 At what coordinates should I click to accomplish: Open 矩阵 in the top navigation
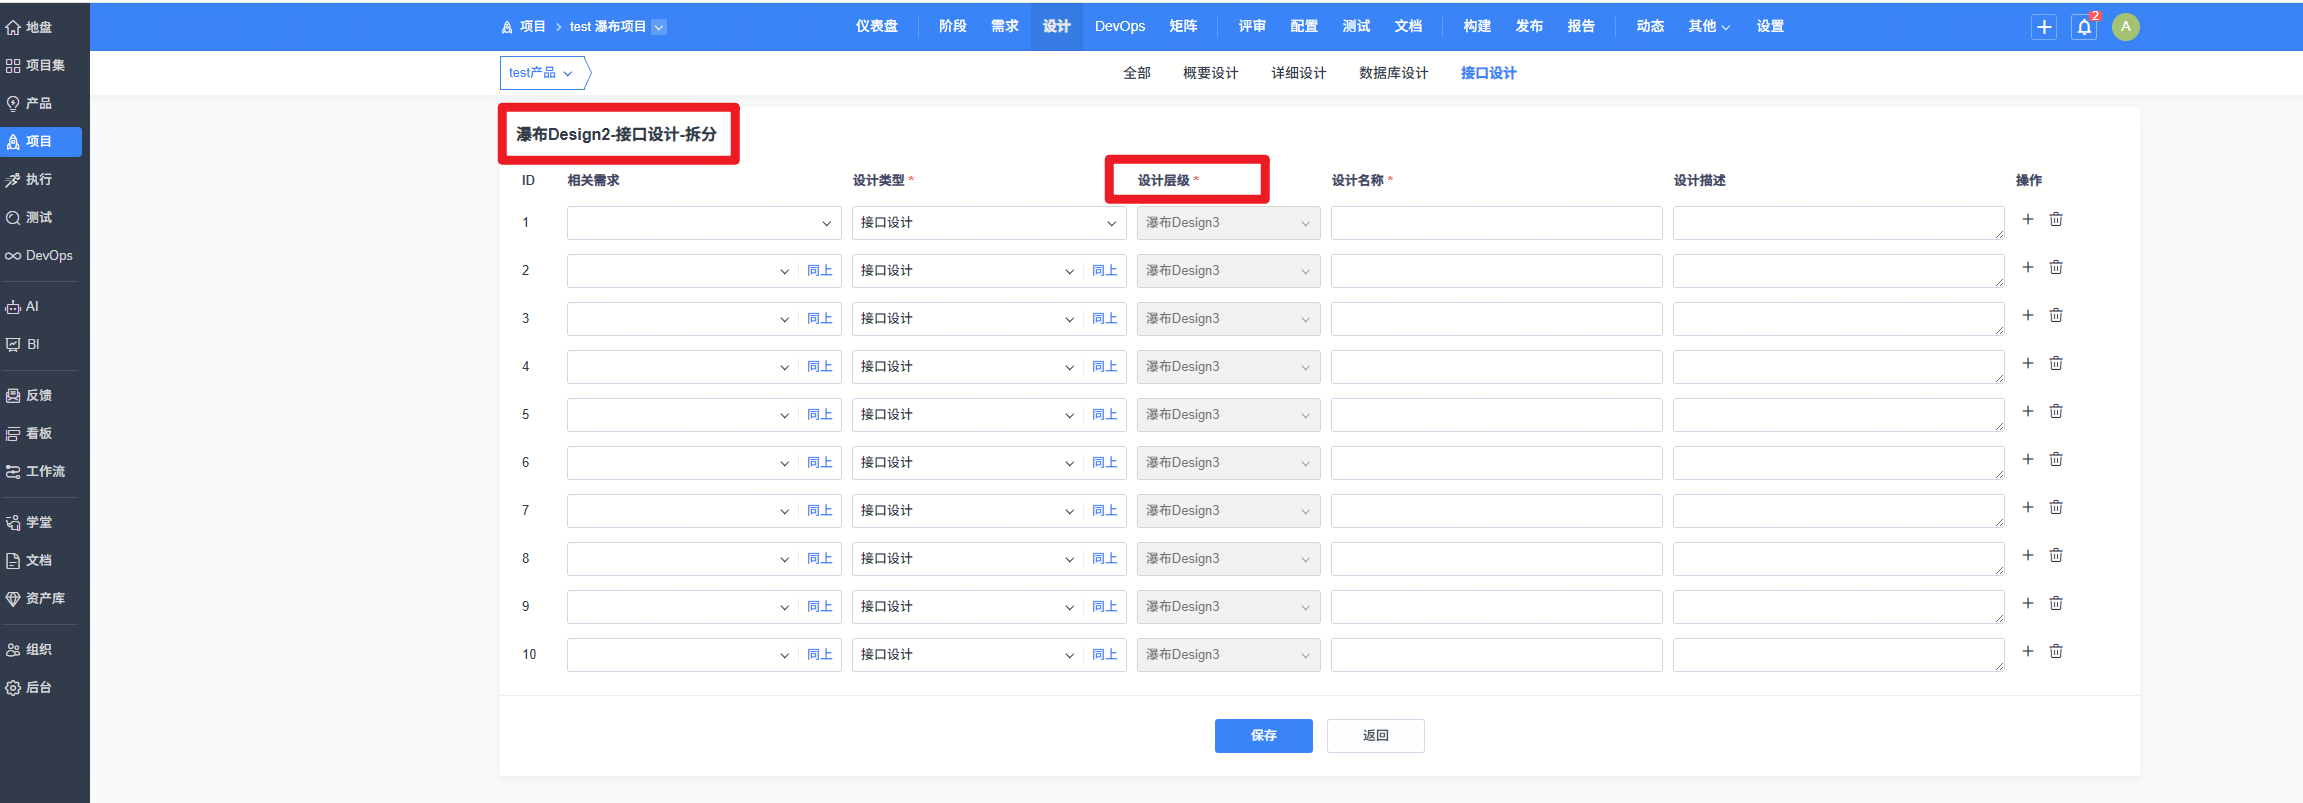point(1183,27)
